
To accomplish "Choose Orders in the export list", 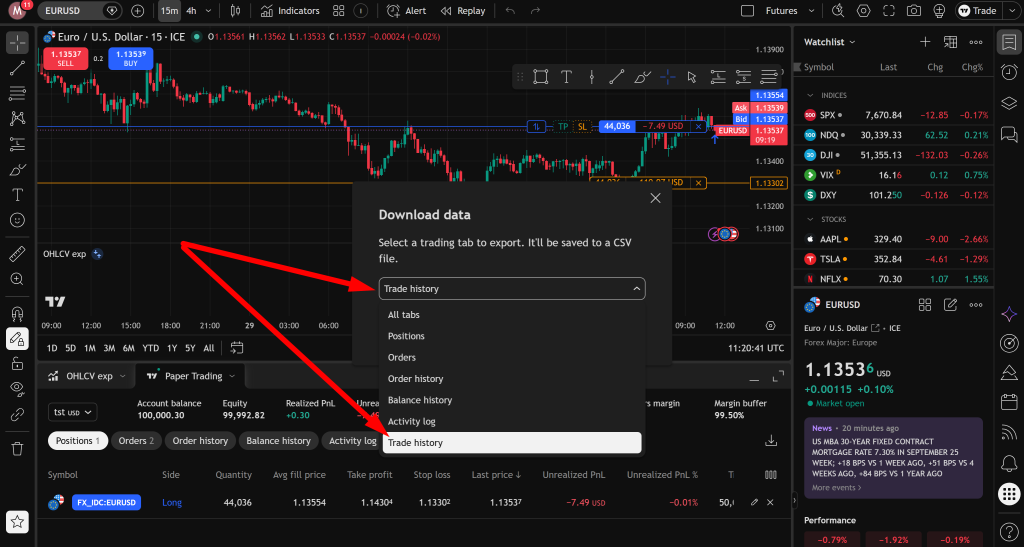I will tap(512, 358).
